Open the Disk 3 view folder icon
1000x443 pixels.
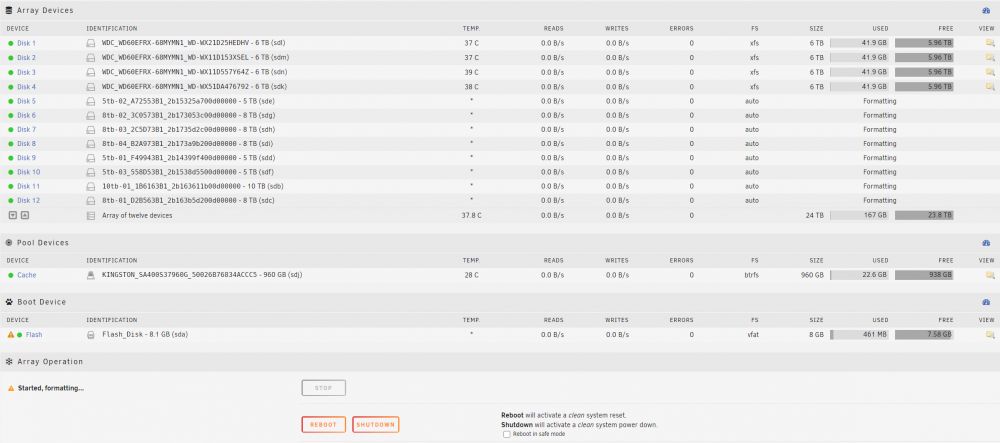(990, 72)
